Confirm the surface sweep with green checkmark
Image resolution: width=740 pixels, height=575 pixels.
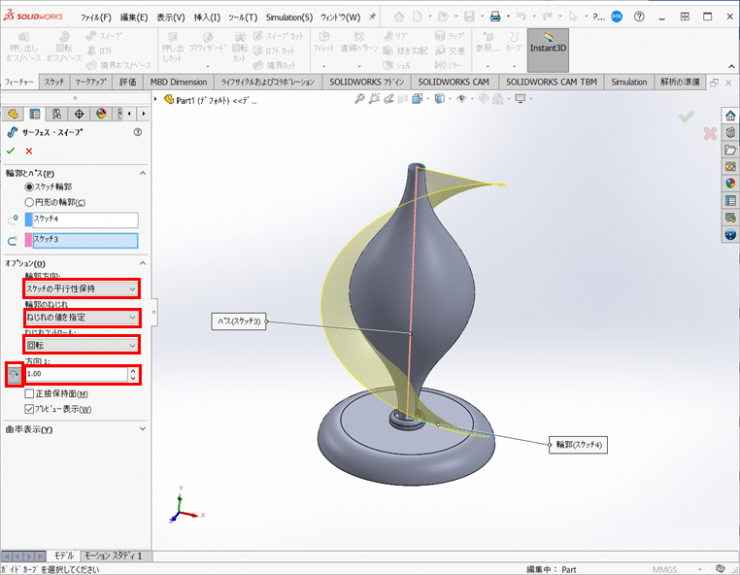coord(11,150)
